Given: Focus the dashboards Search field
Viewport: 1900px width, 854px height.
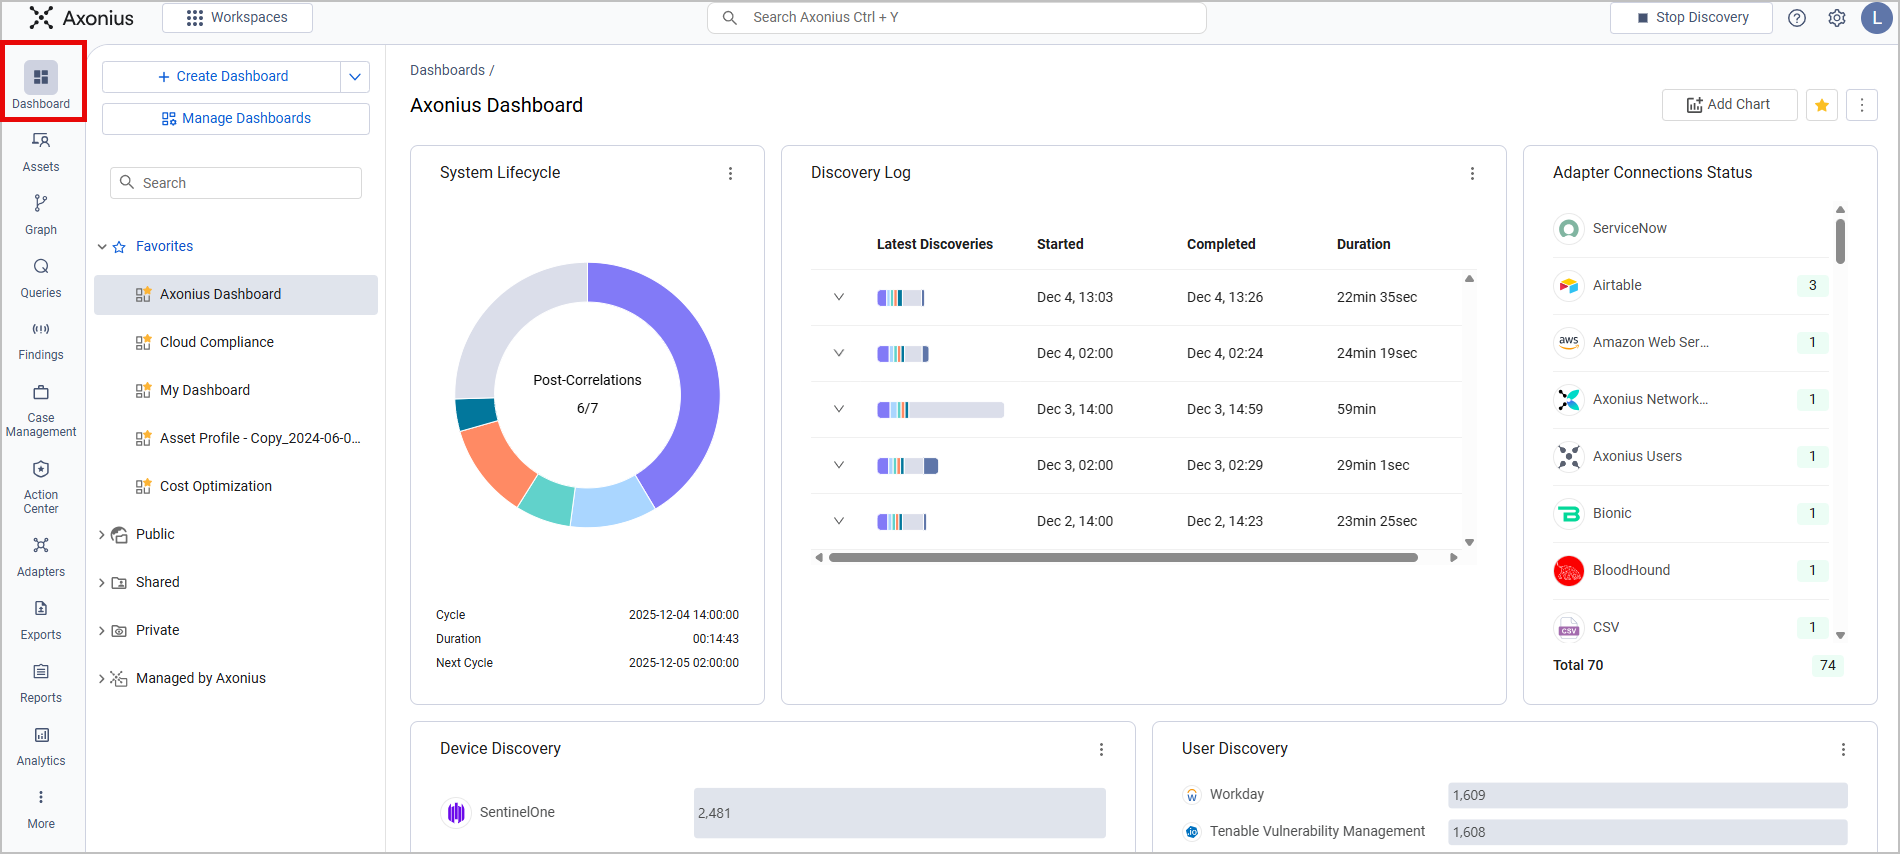Looking at the screenshot, I should coord(236,183).
